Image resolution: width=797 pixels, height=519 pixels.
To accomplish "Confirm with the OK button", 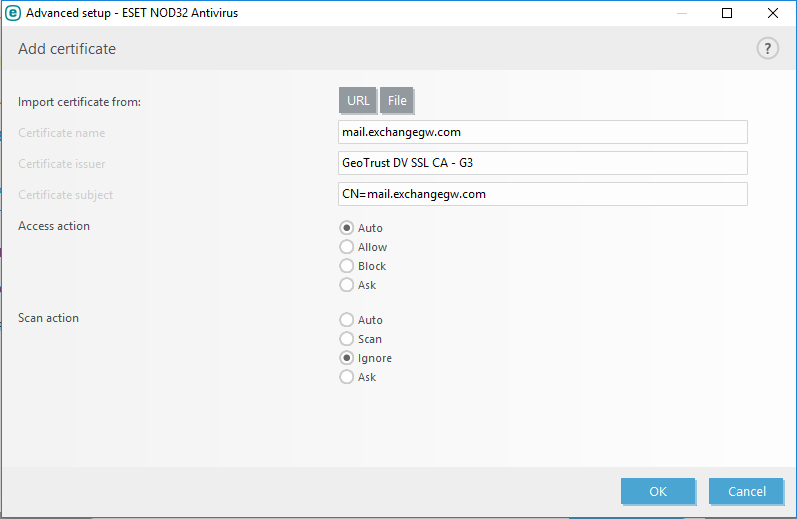I will tap(658, 491).
